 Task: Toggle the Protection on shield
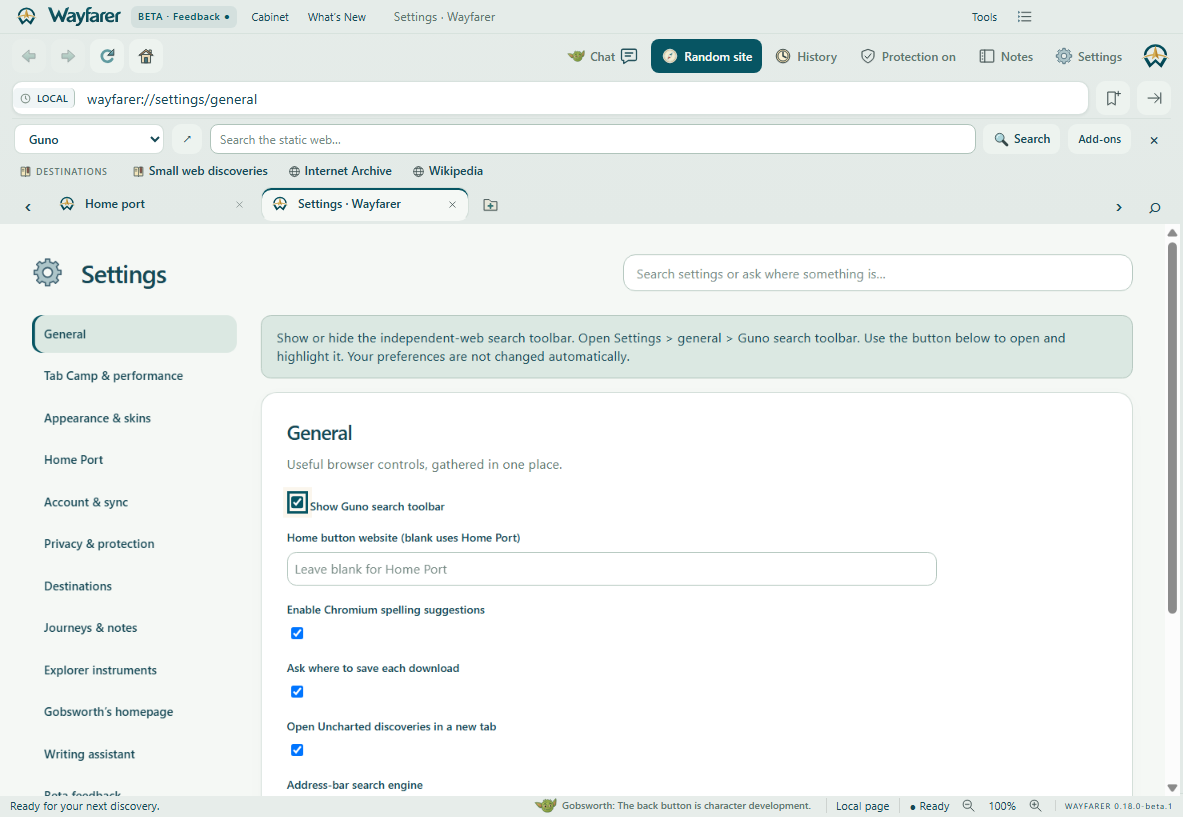[908, 57]
